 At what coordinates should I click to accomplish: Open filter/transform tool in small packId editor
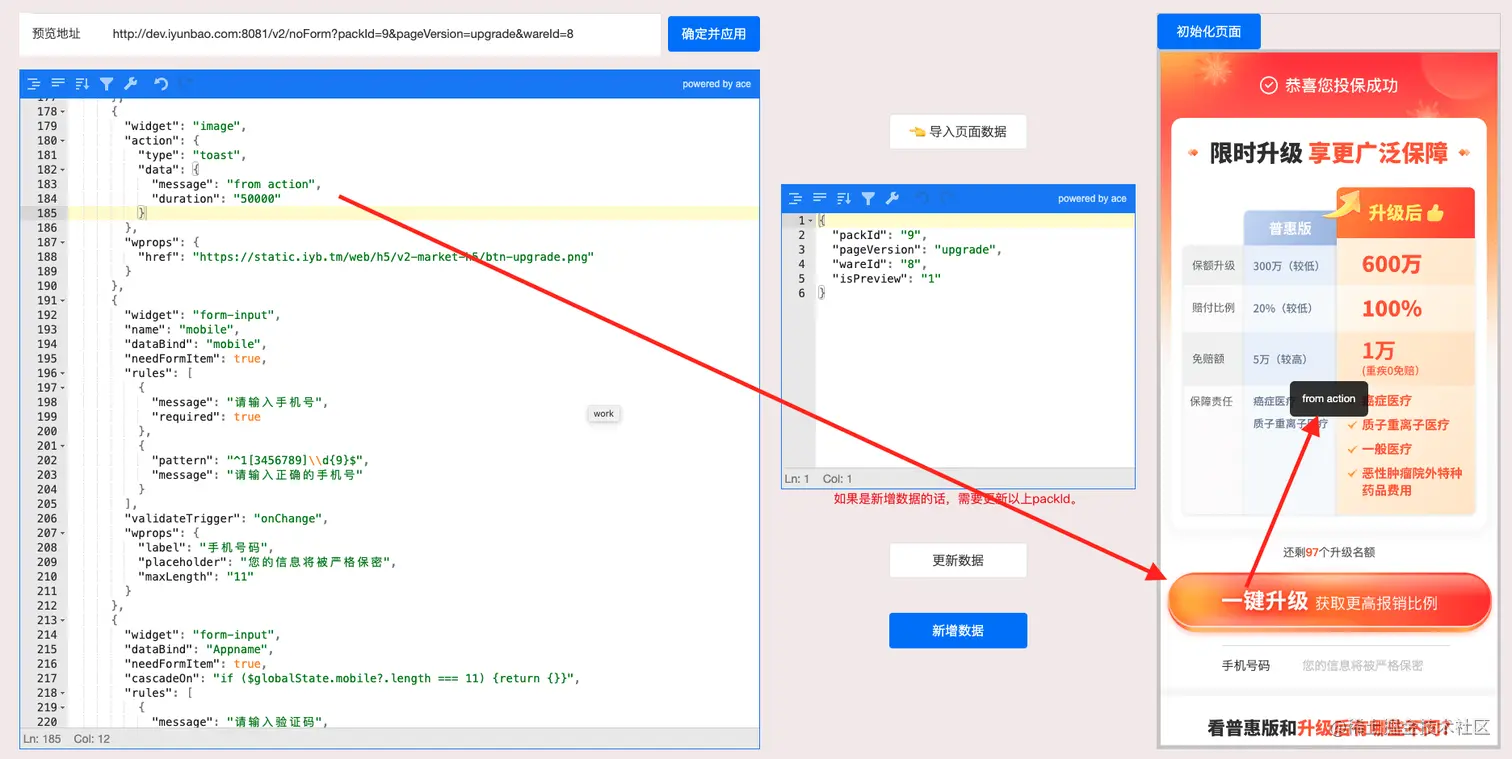[868, 198]
